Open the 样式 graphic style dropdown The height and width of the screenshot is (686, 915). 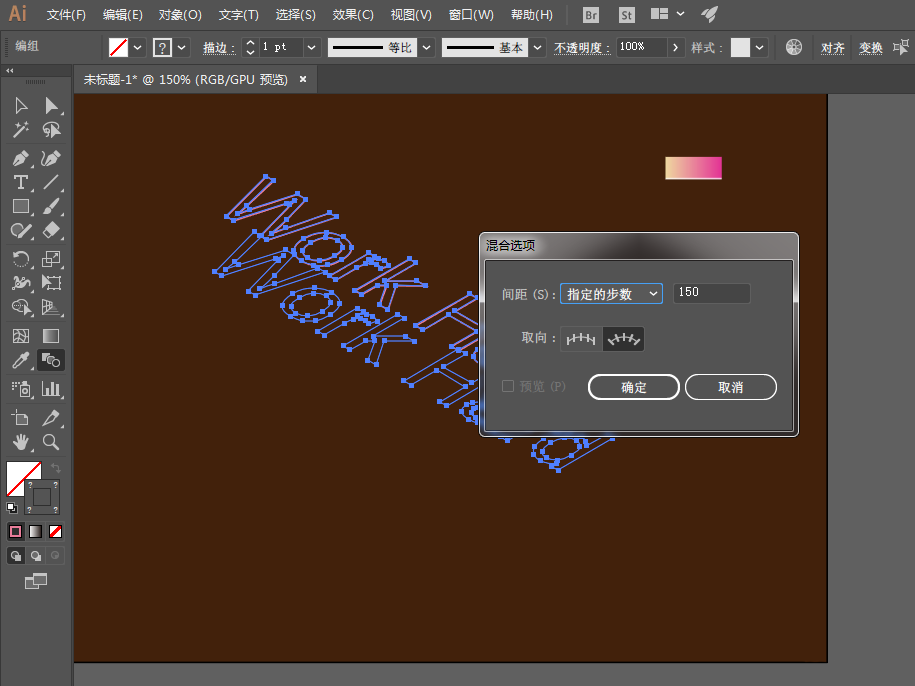point(759,48)
